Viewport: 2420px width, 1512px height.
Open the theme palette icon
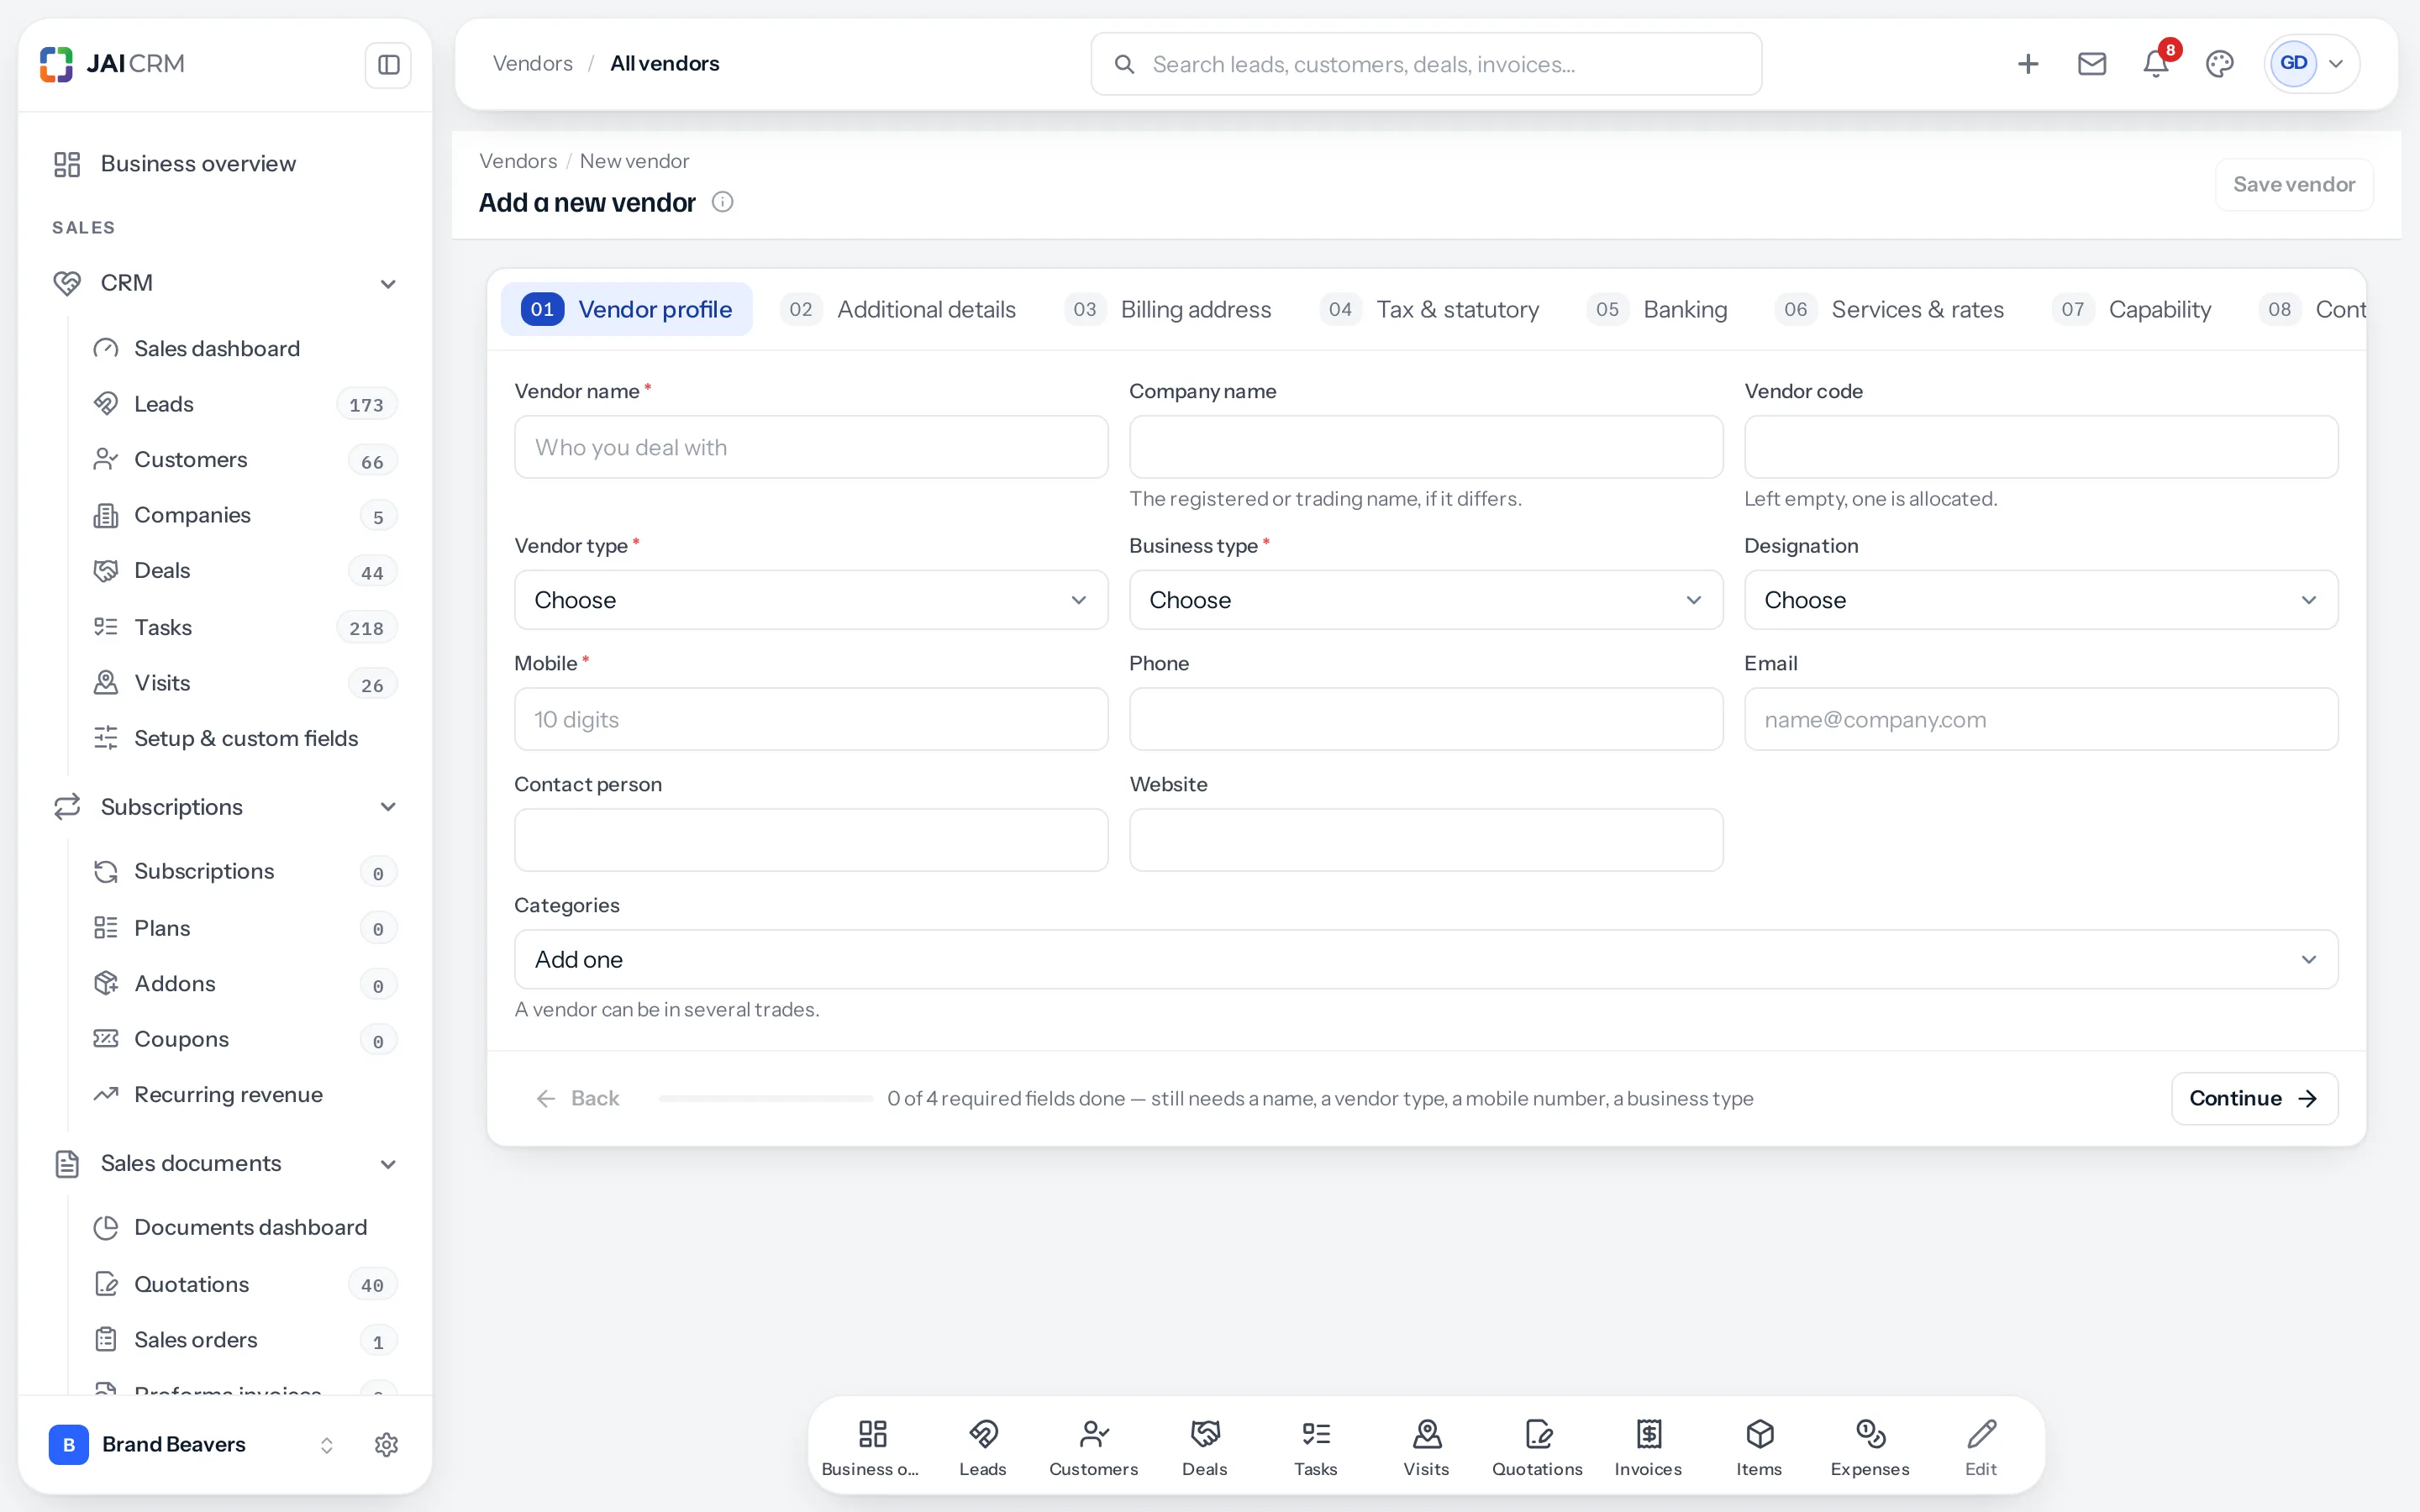point(2219,64)
